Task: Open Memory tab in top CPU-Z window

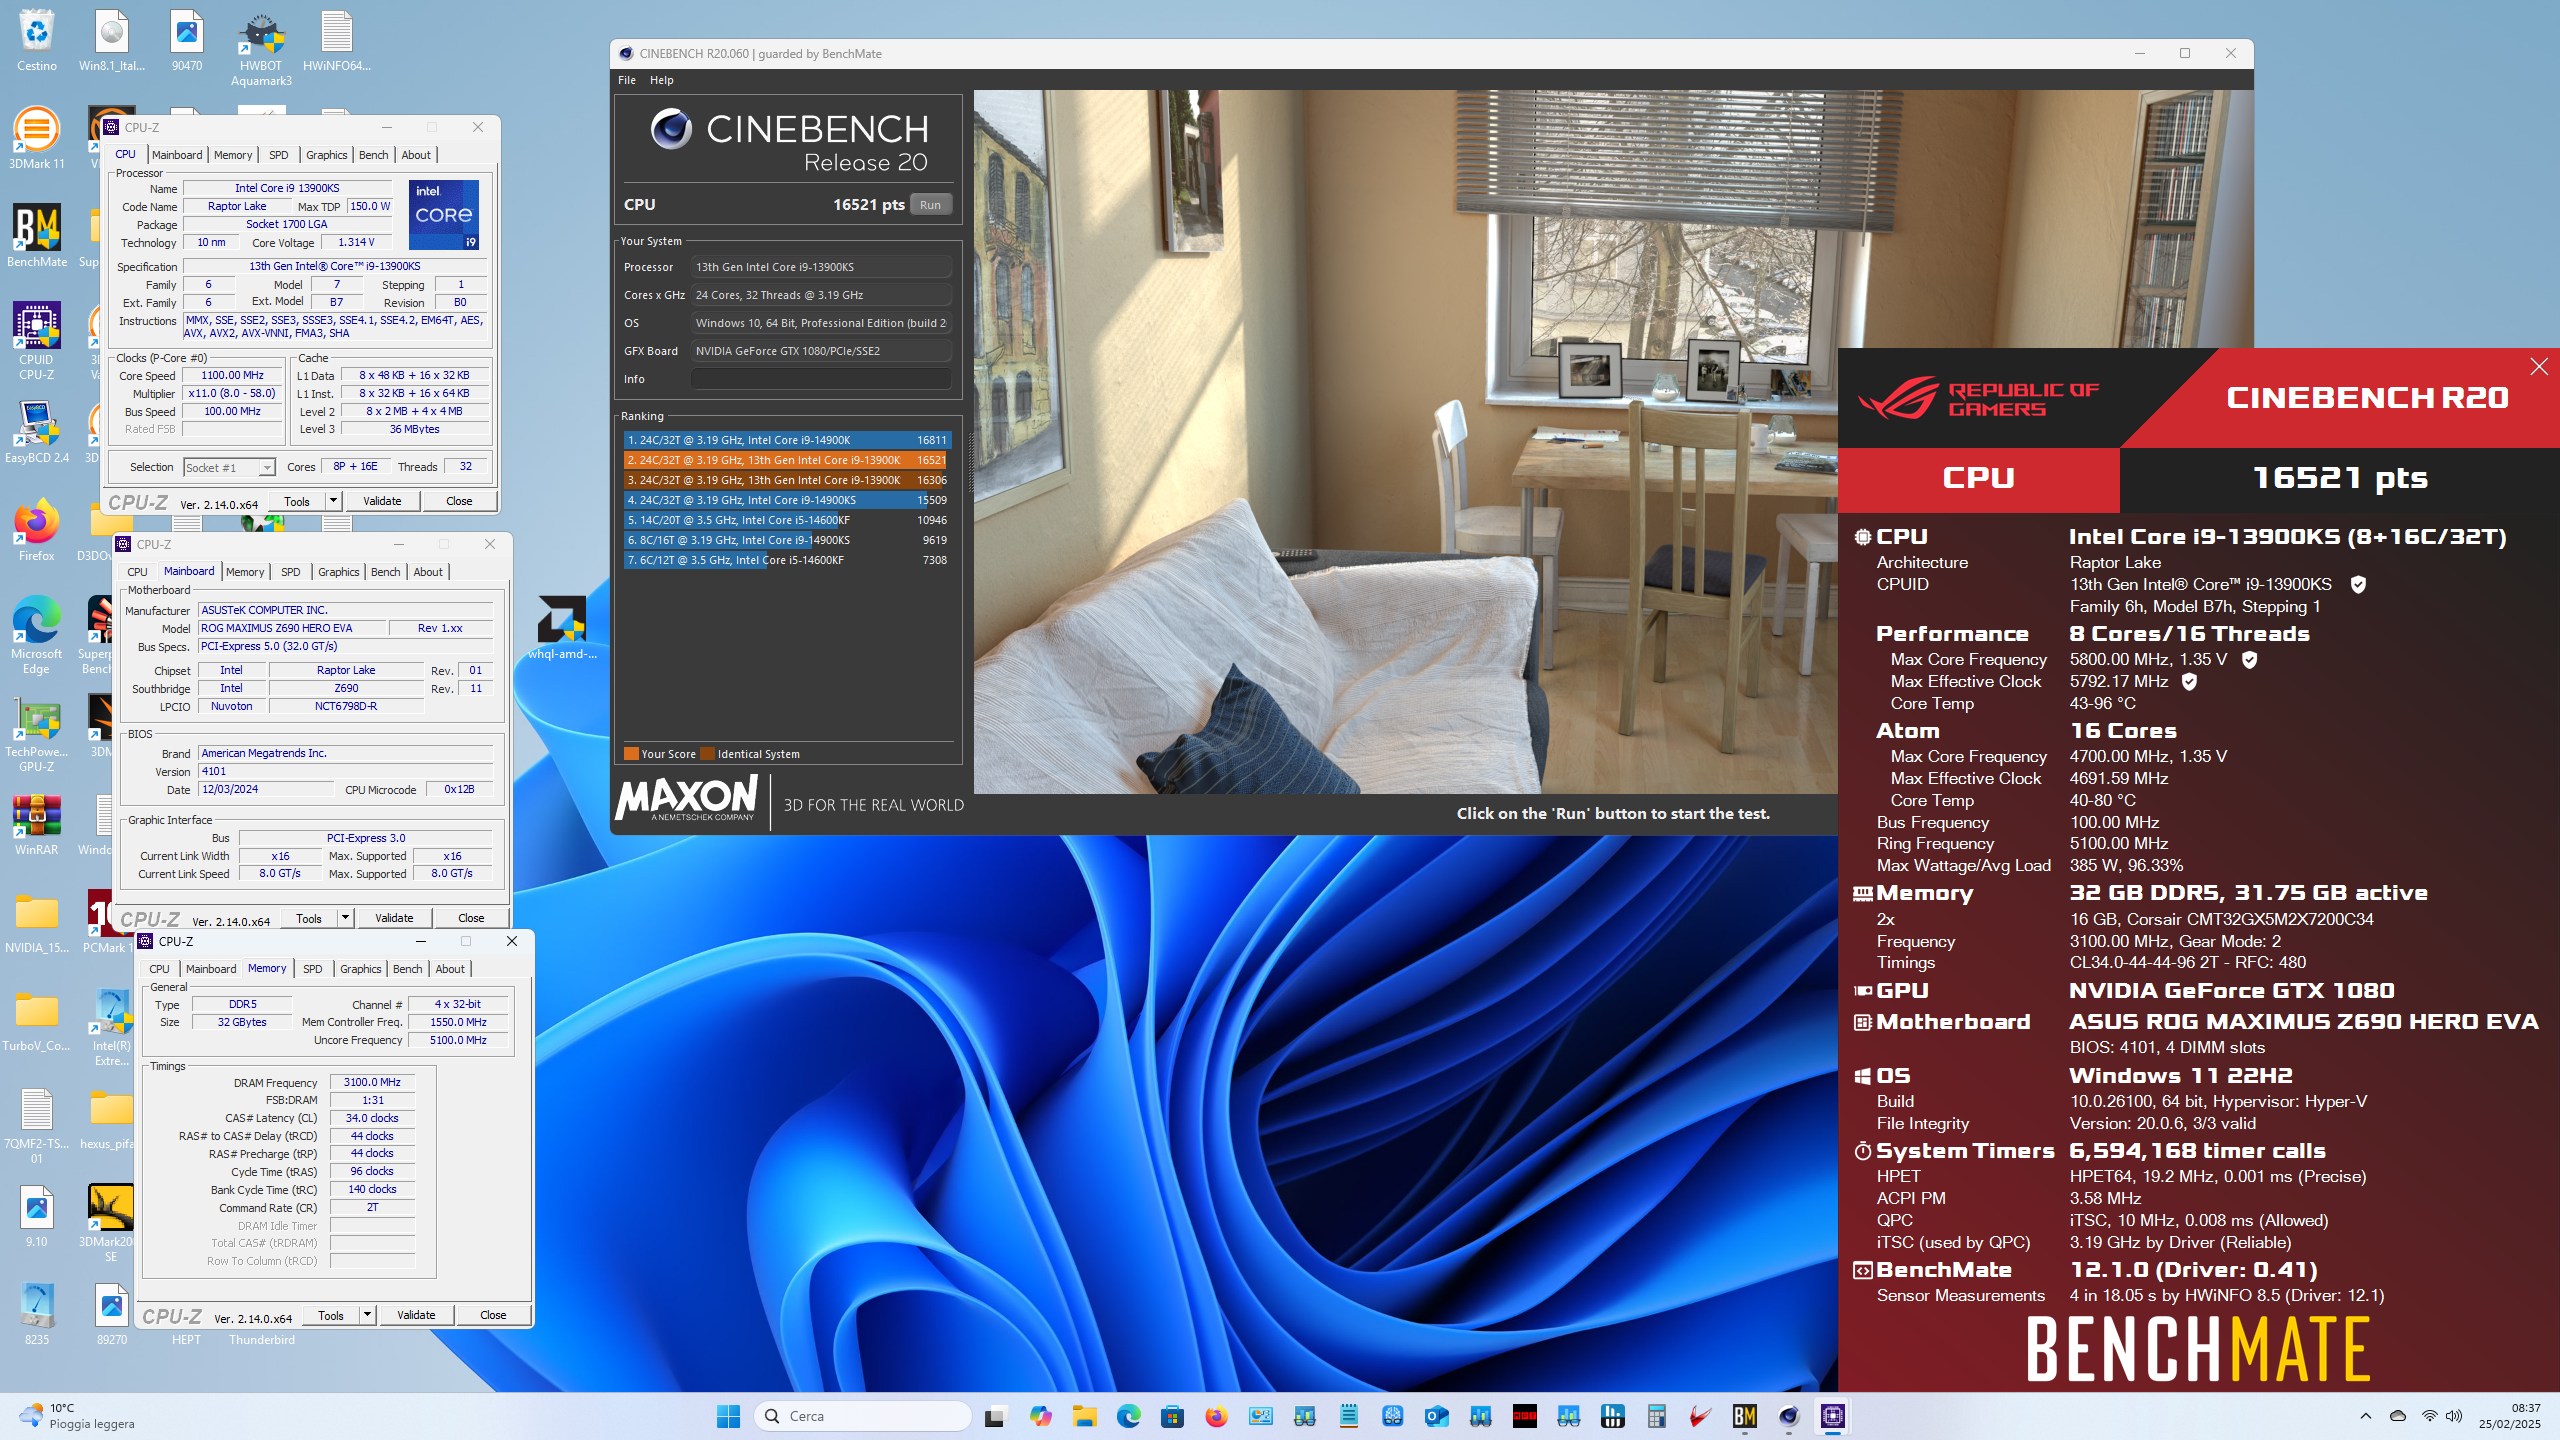Action: click(233, 155)
